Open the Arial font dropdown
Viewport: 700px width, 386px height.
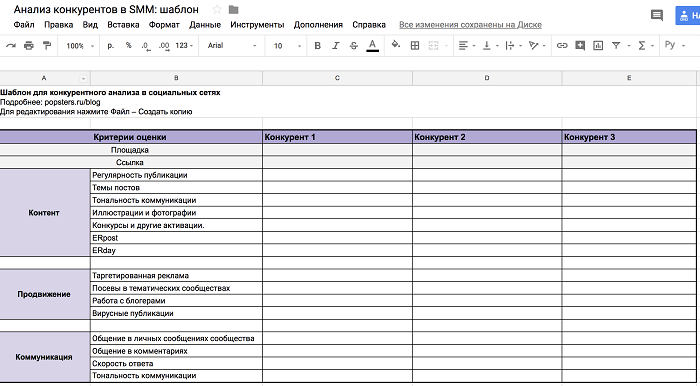click(x=232, y=46)
